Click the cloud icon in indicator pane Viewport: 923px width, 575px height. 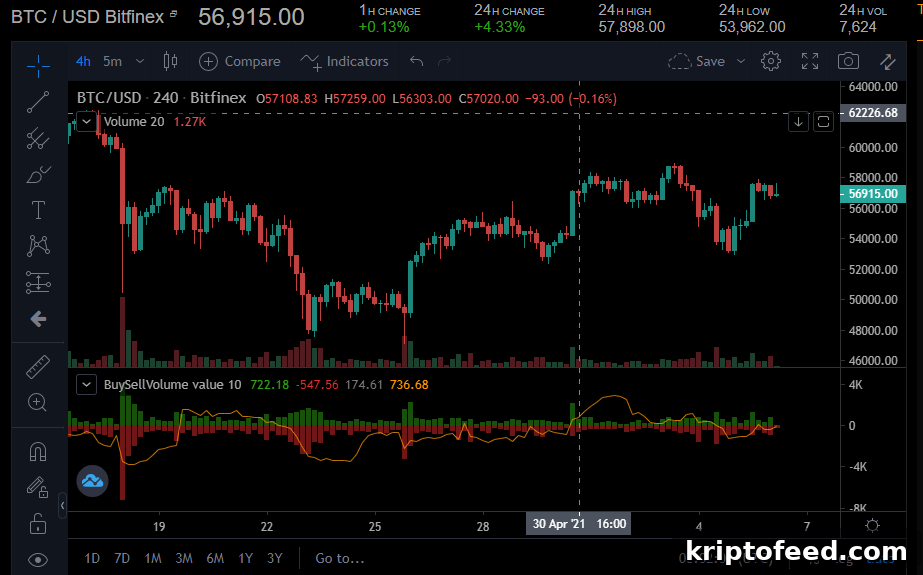[x=92, y=481]
